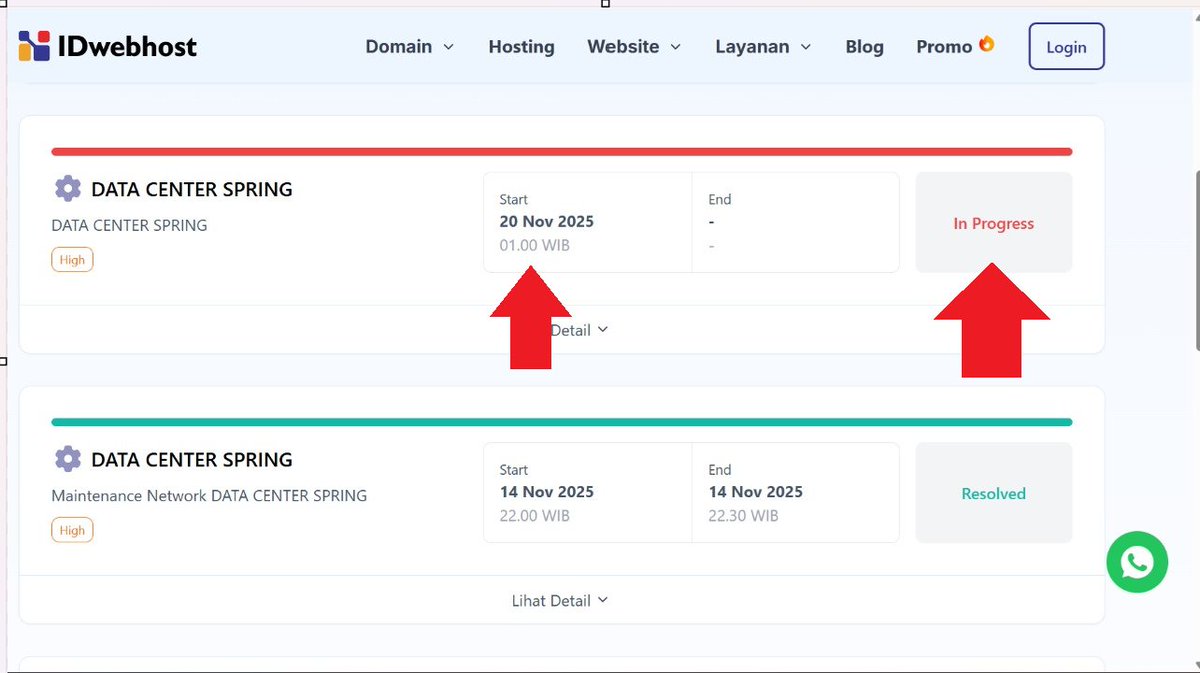Open the WhatsApp chat bubble
Viewport: 1200px width, 673px height.
[1137, 562]
